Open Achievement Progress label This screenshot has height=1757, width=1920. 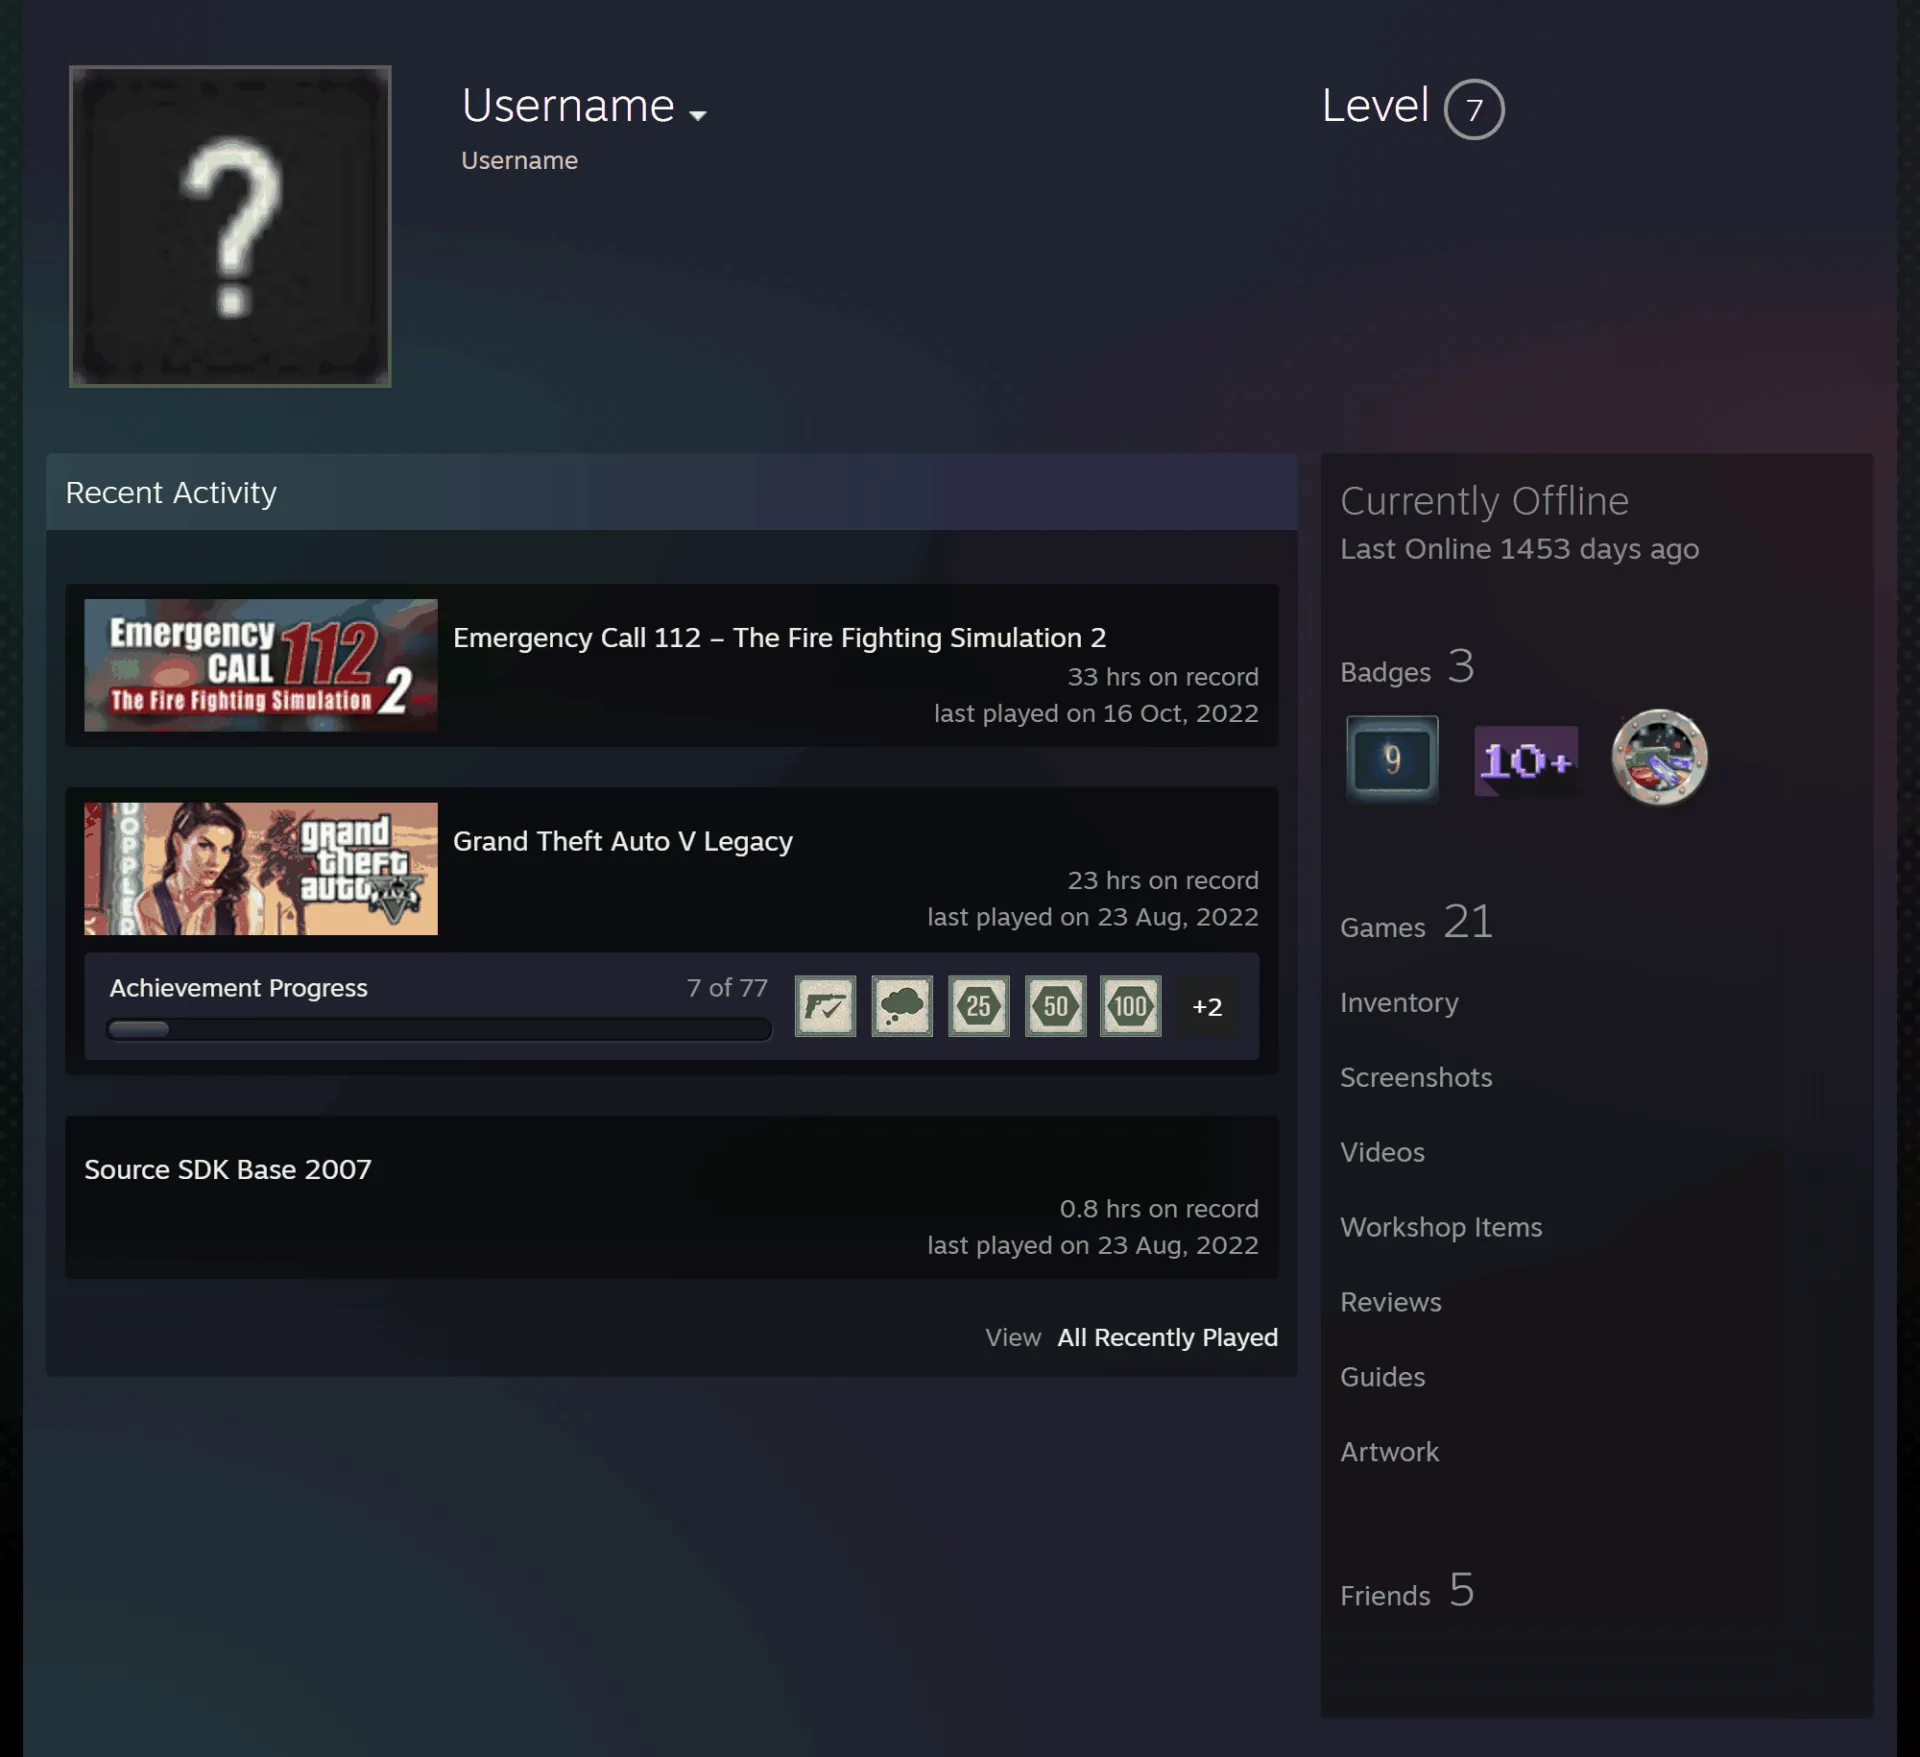coord(239,988)
